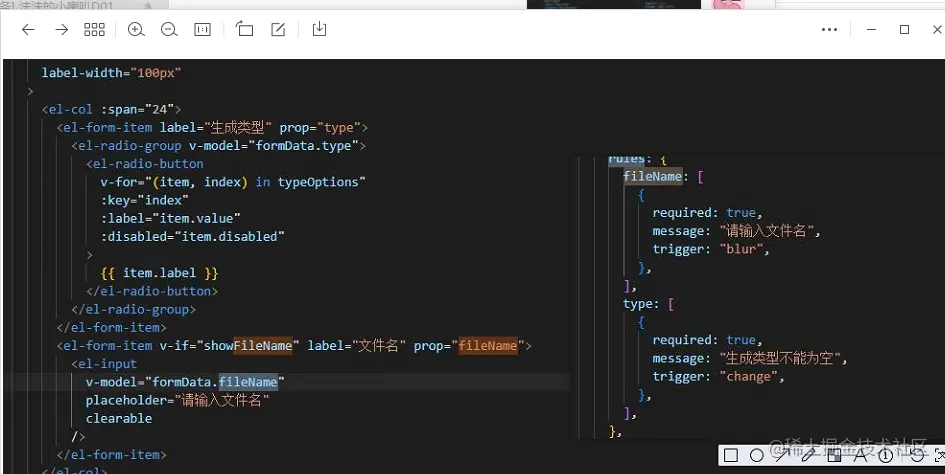Select the rectangle annotation tool
945x474 pixels.
click(730, 455)
